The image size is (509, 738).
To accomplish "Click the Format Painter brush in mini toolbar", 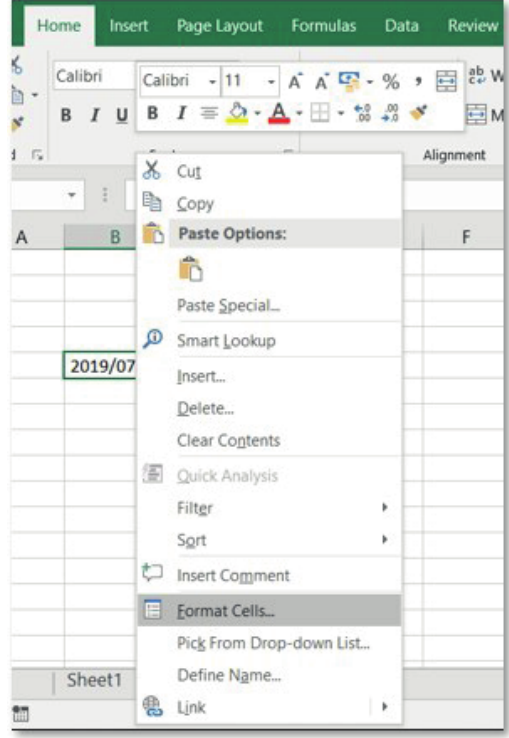I will [x=418, y=112].
